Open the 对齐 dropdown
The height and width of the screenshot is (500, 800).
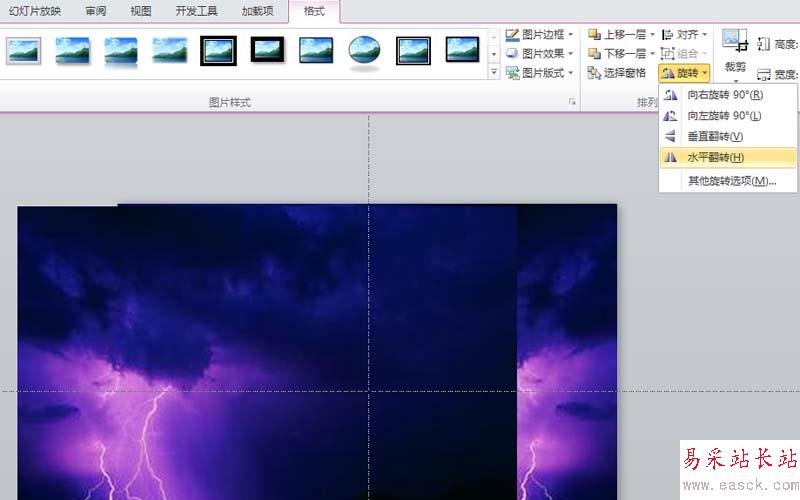(684, 35)
